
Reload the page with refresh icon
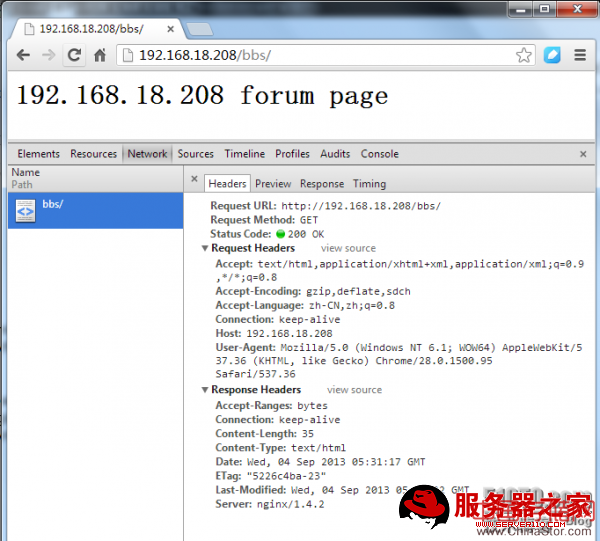[74, 56]
